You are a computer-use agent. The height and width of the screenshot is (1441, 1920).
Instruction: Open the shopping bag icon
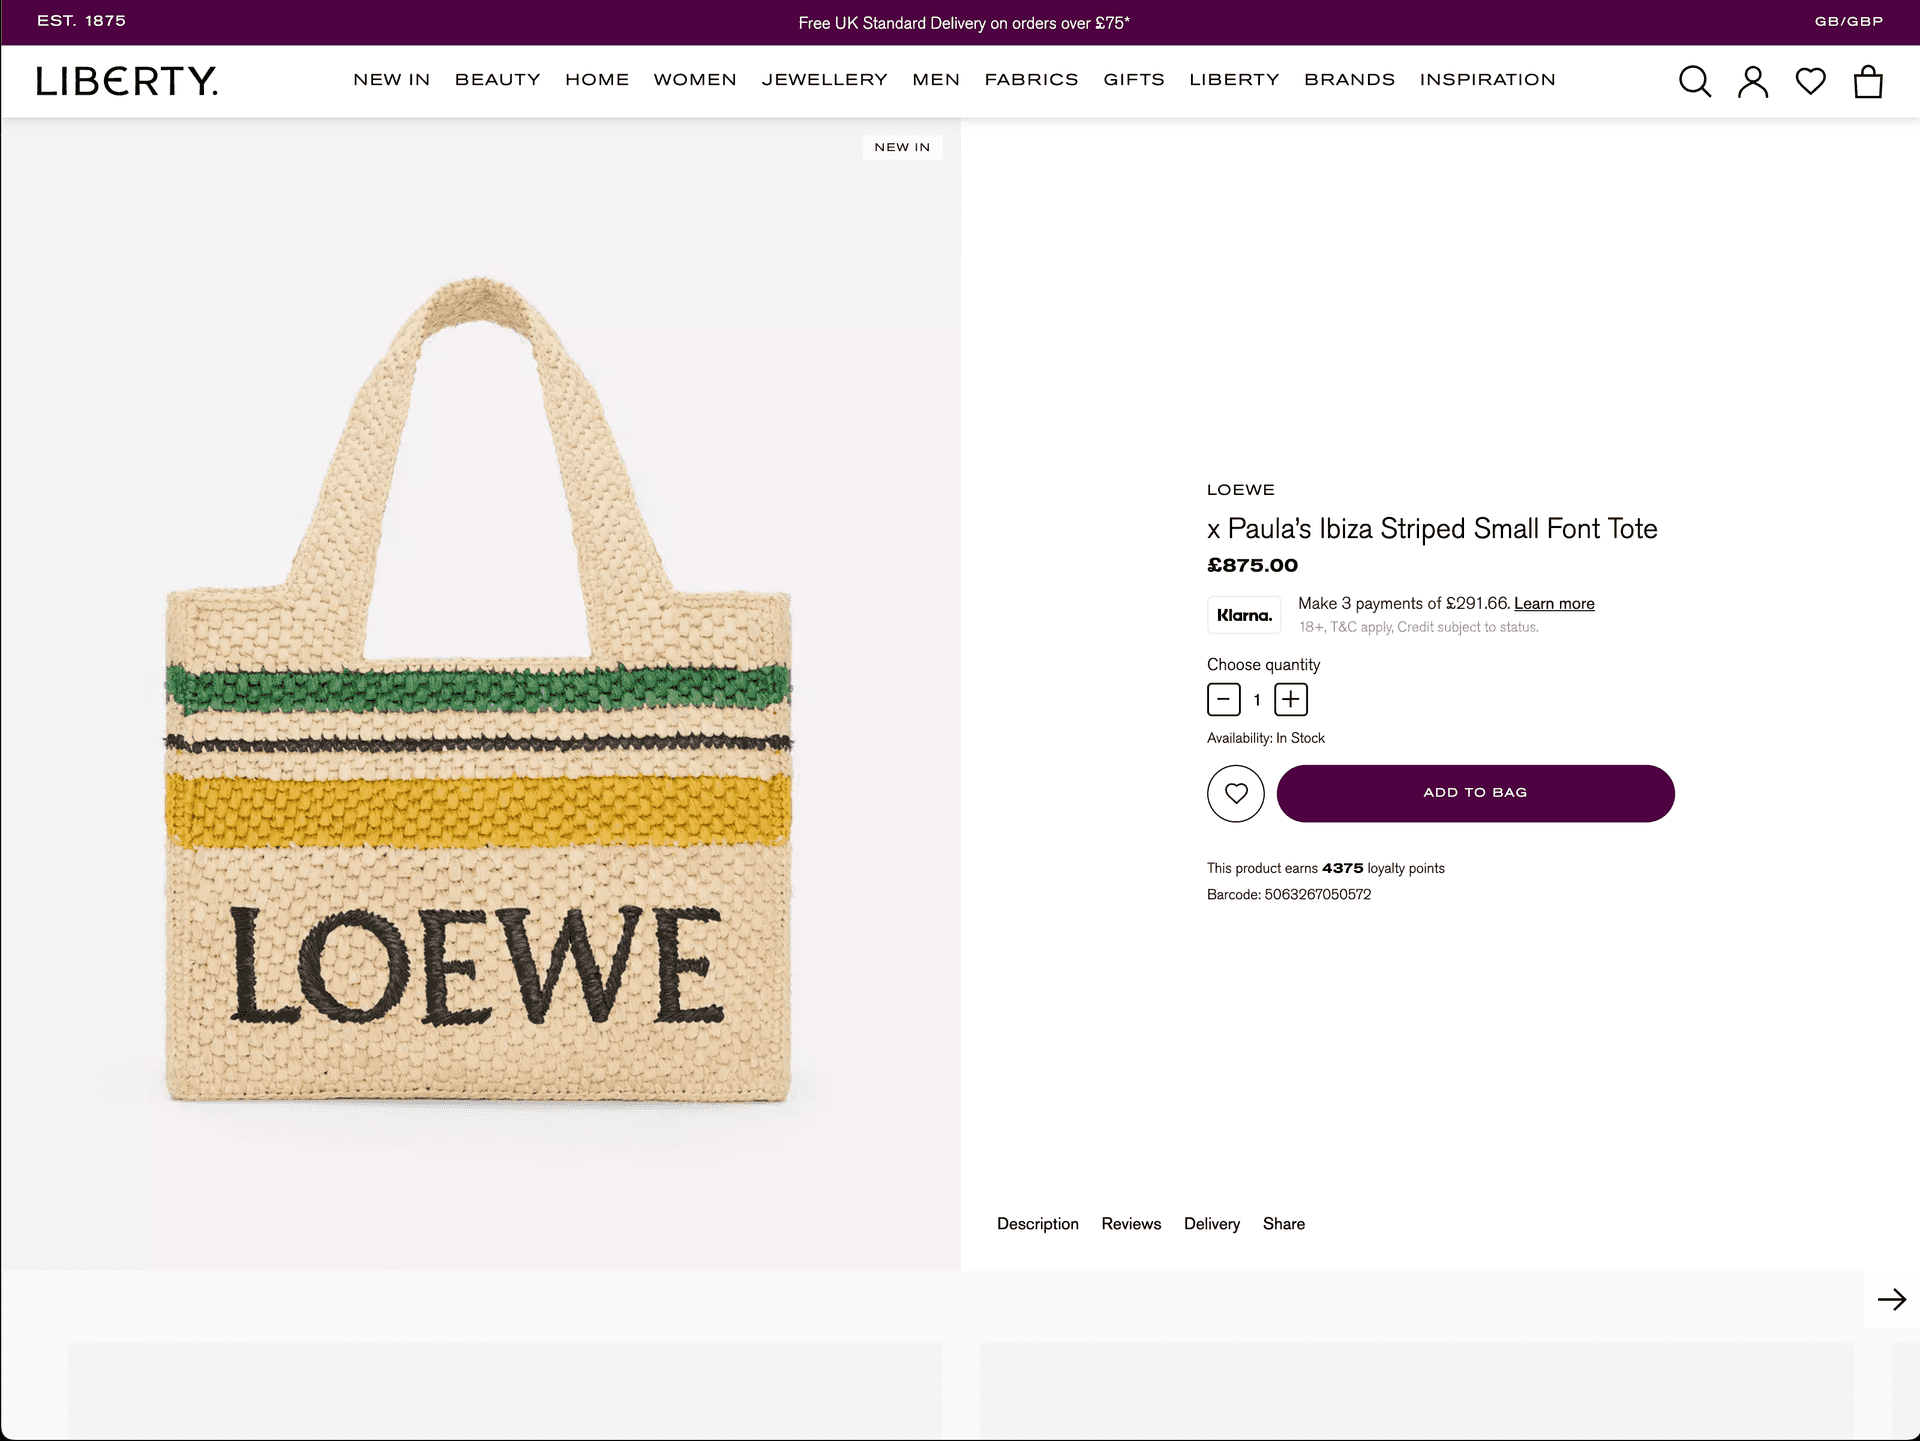(x=1867, y=81)
